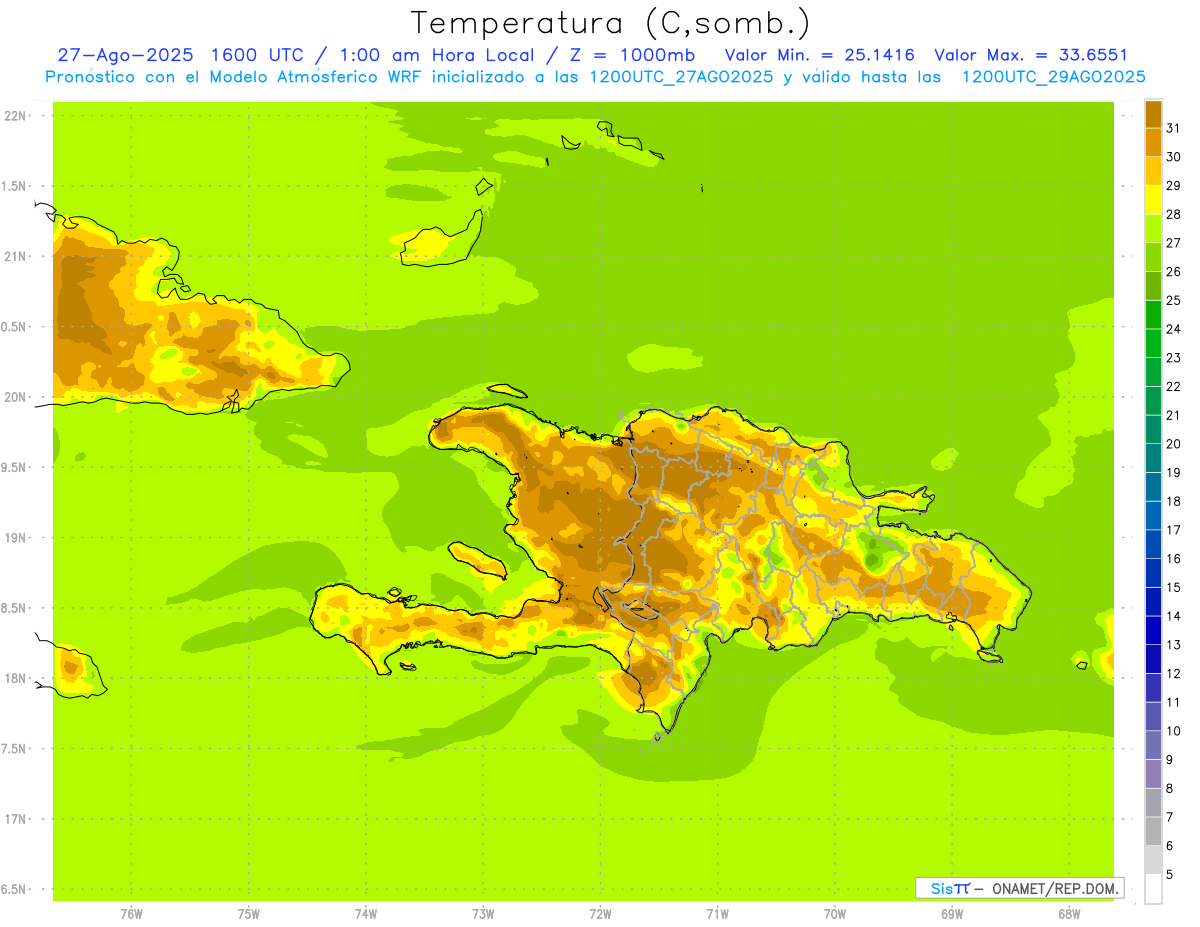Select the blue colorbar swatch between 15 and 16
The image size is (1200, 927).
coord(1153,573)
